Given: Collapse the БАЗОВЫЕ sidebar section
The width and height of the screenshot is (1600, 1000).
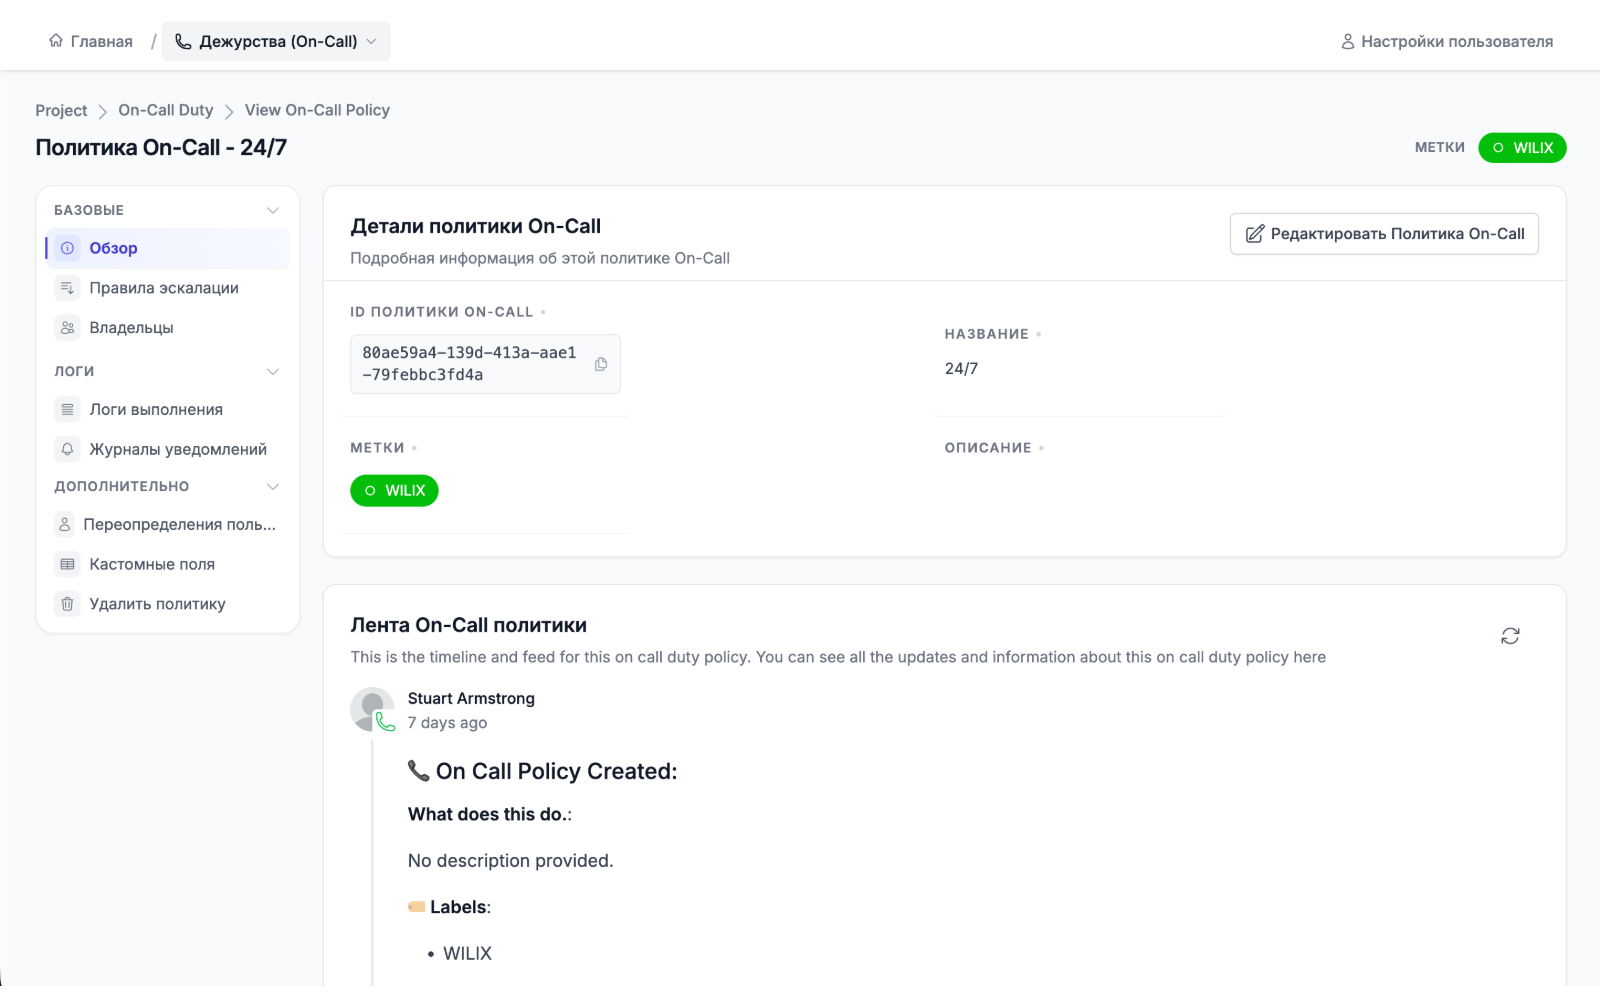Looking at the screenshot, I should (x=273, y=210).
